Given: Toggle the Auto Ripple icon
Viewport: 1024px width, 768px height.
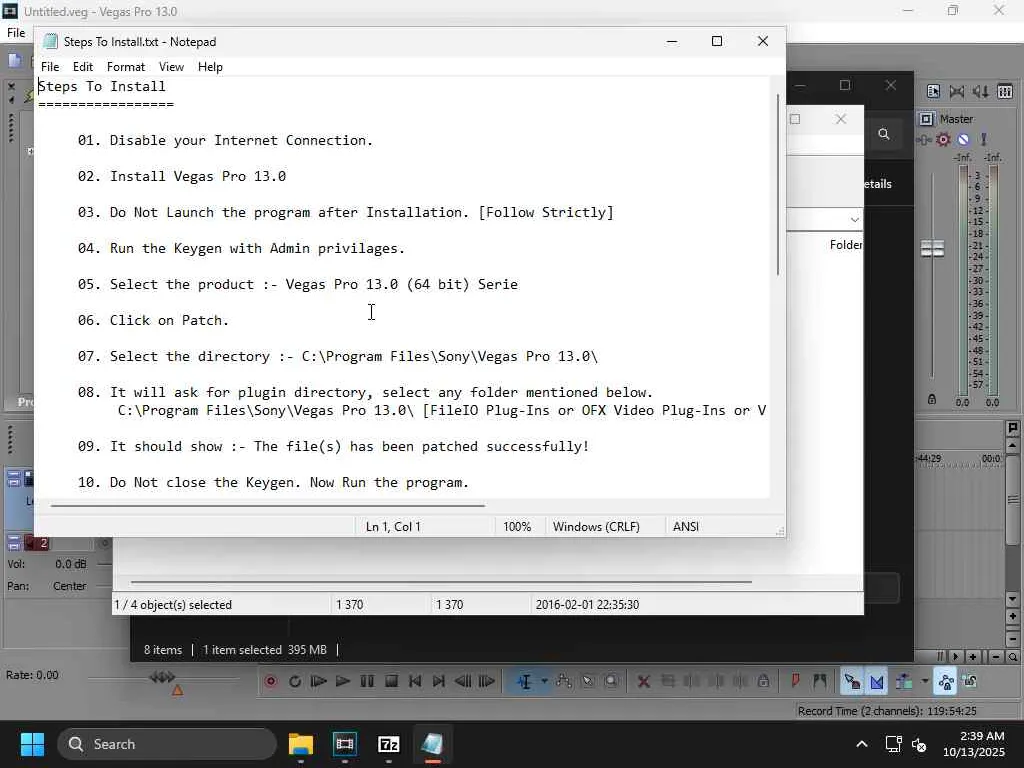Looking at the screenshot, I should (904, 682).
